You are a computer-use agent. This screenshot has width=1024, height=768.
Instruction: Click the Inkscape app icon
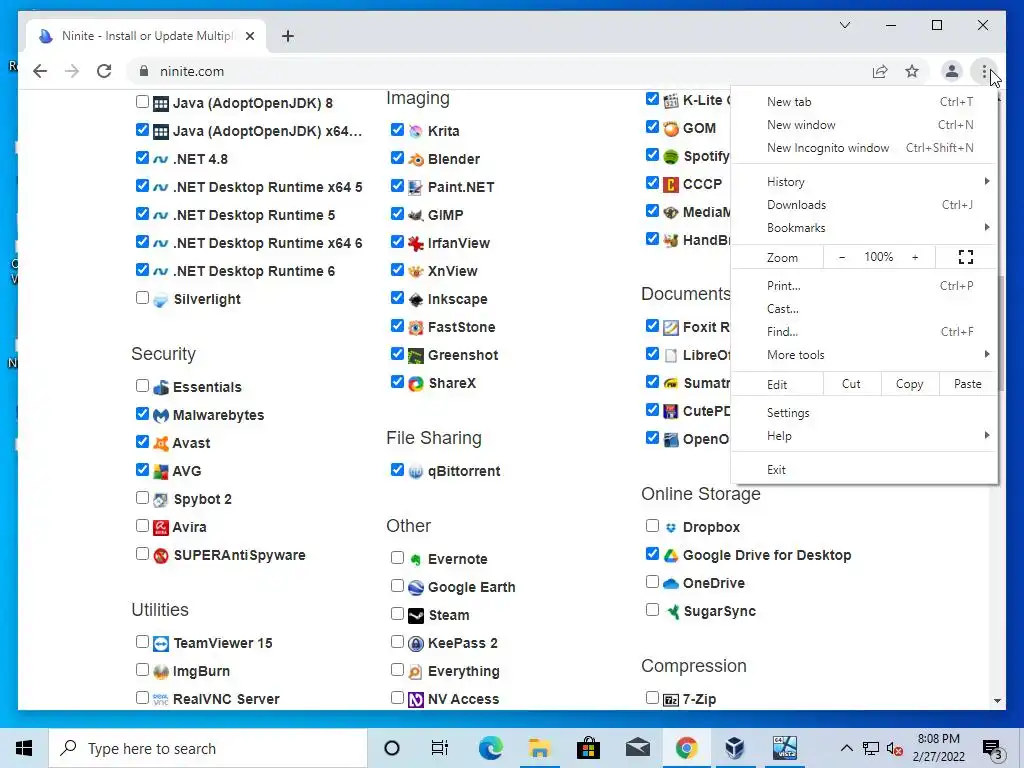pos(415,300)
